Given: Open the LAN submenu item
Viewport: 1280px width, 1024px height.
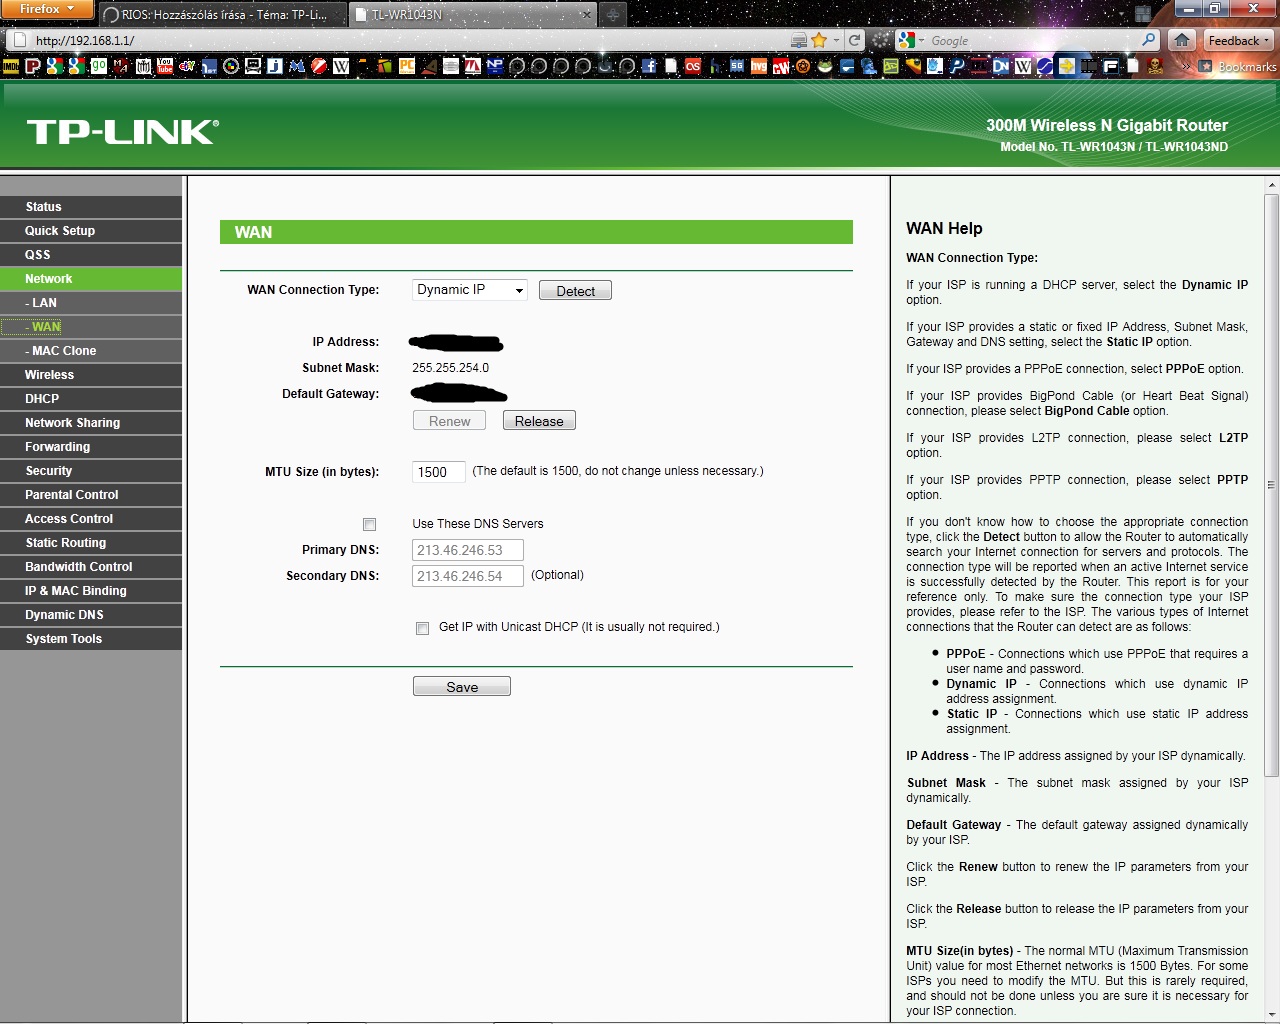Looking at the screenshot, I should coord(91,303).
